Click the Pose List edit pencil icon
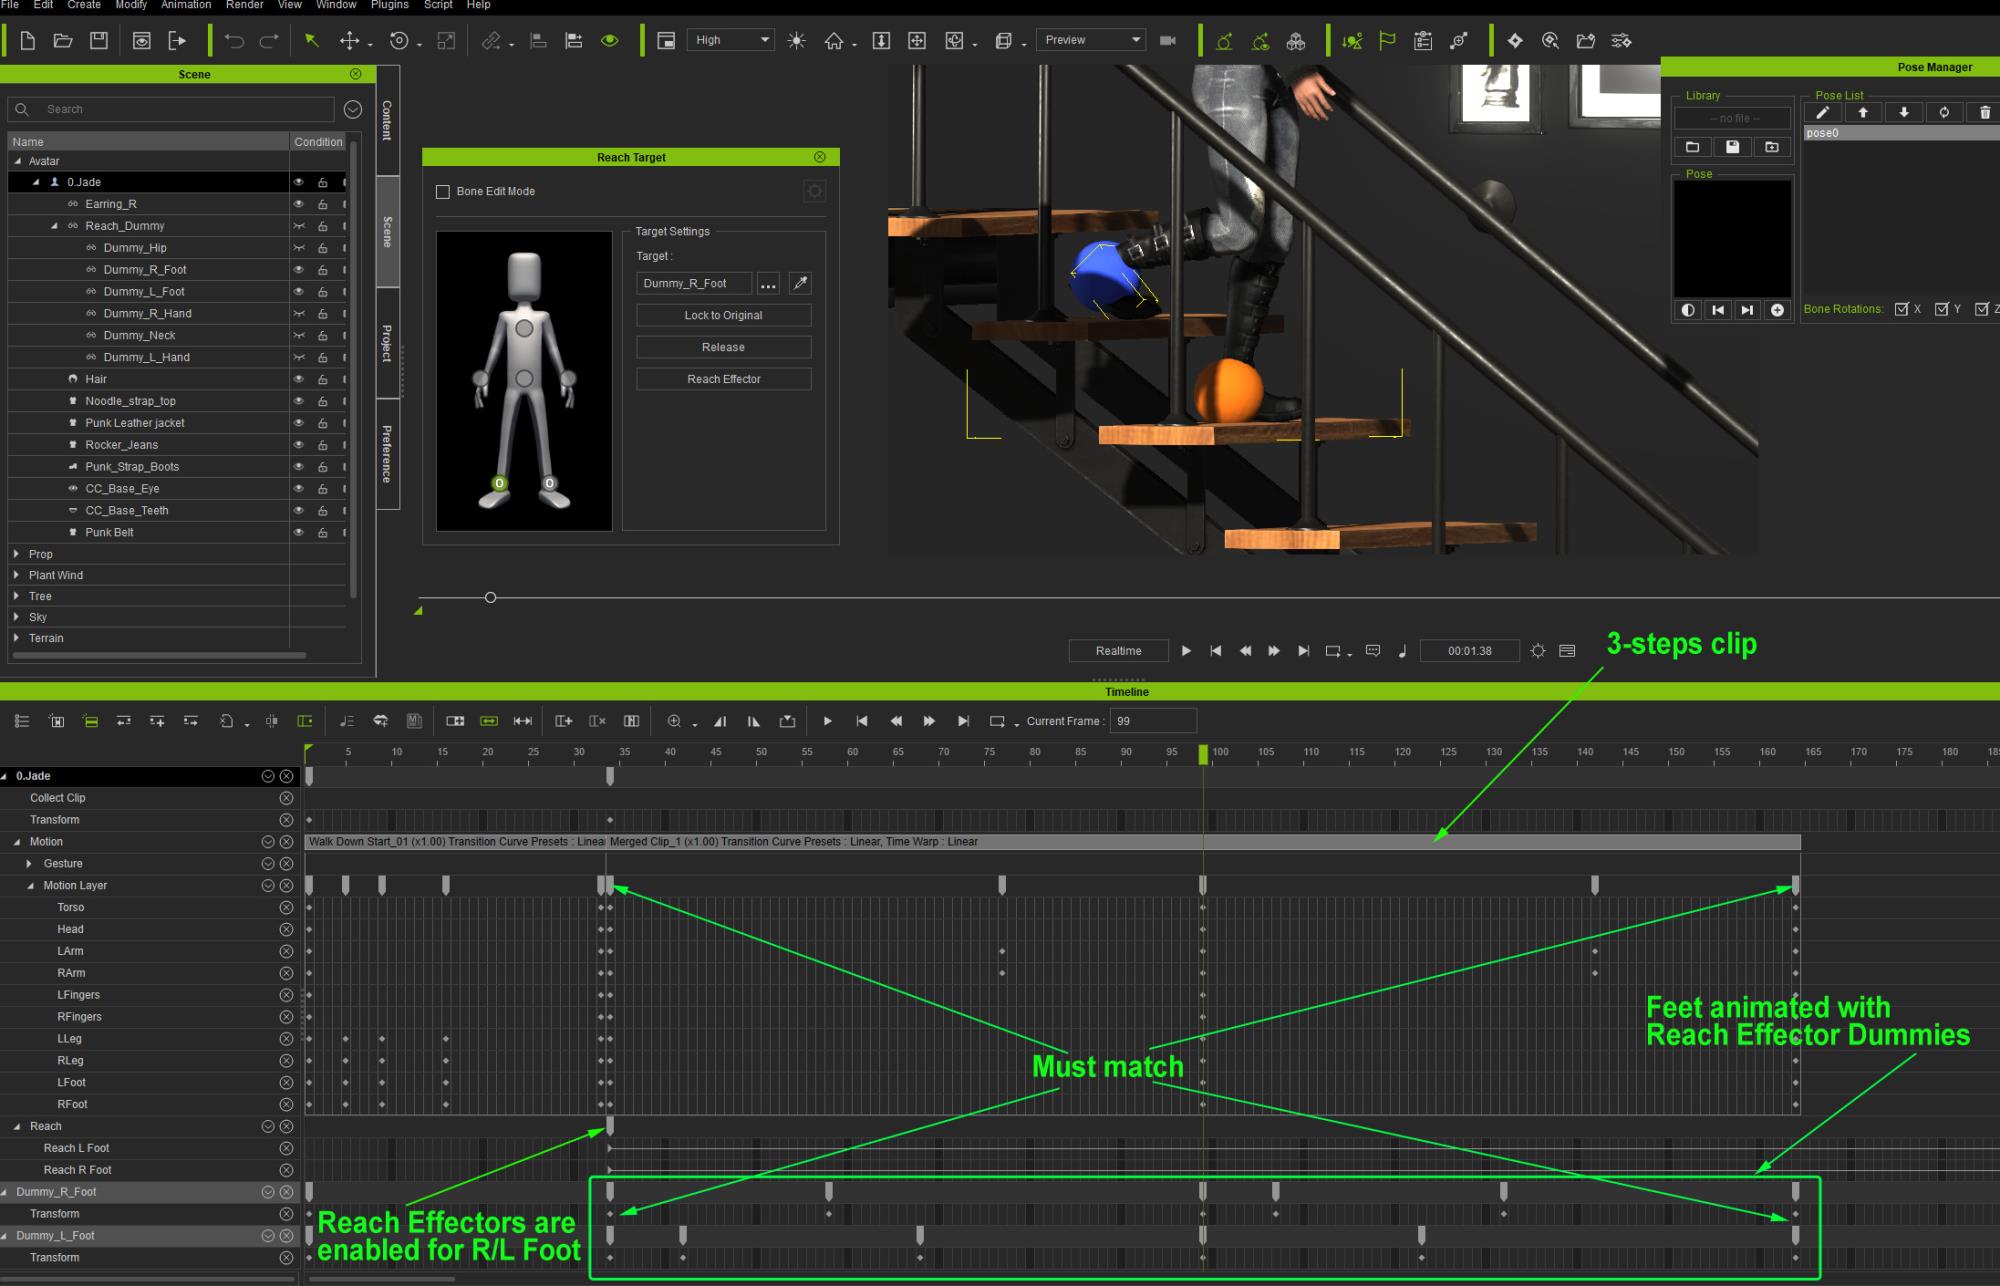The image size is (2000, 1286). (x=1823, y=113)
